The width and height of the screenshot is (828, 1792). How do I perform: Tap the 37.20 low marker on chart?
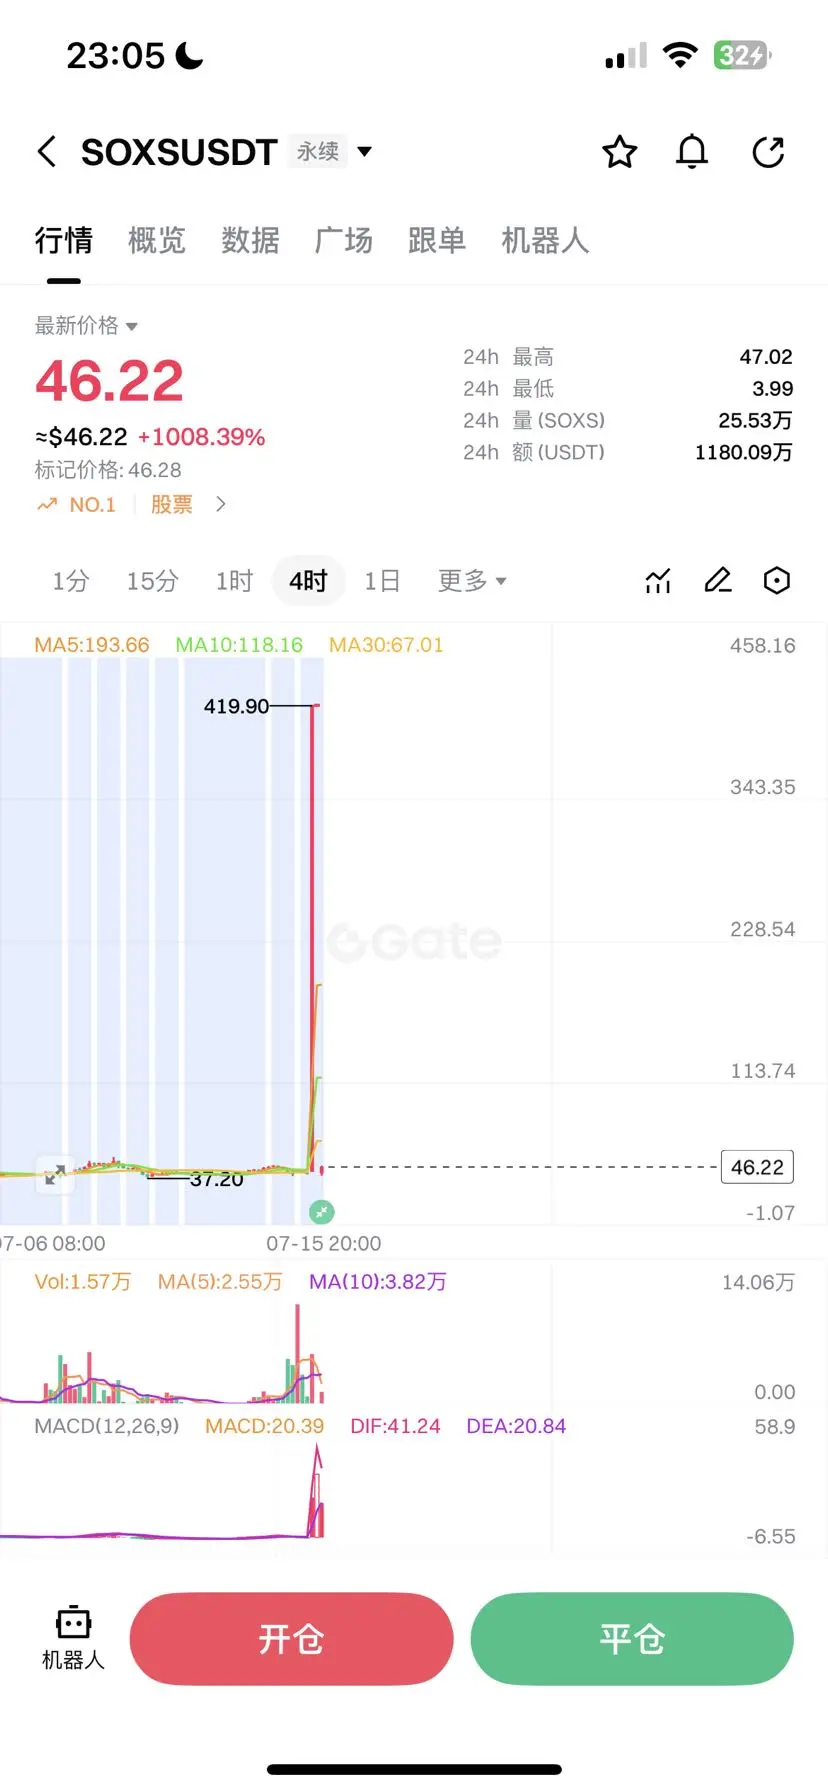[x=217, y=1180]
